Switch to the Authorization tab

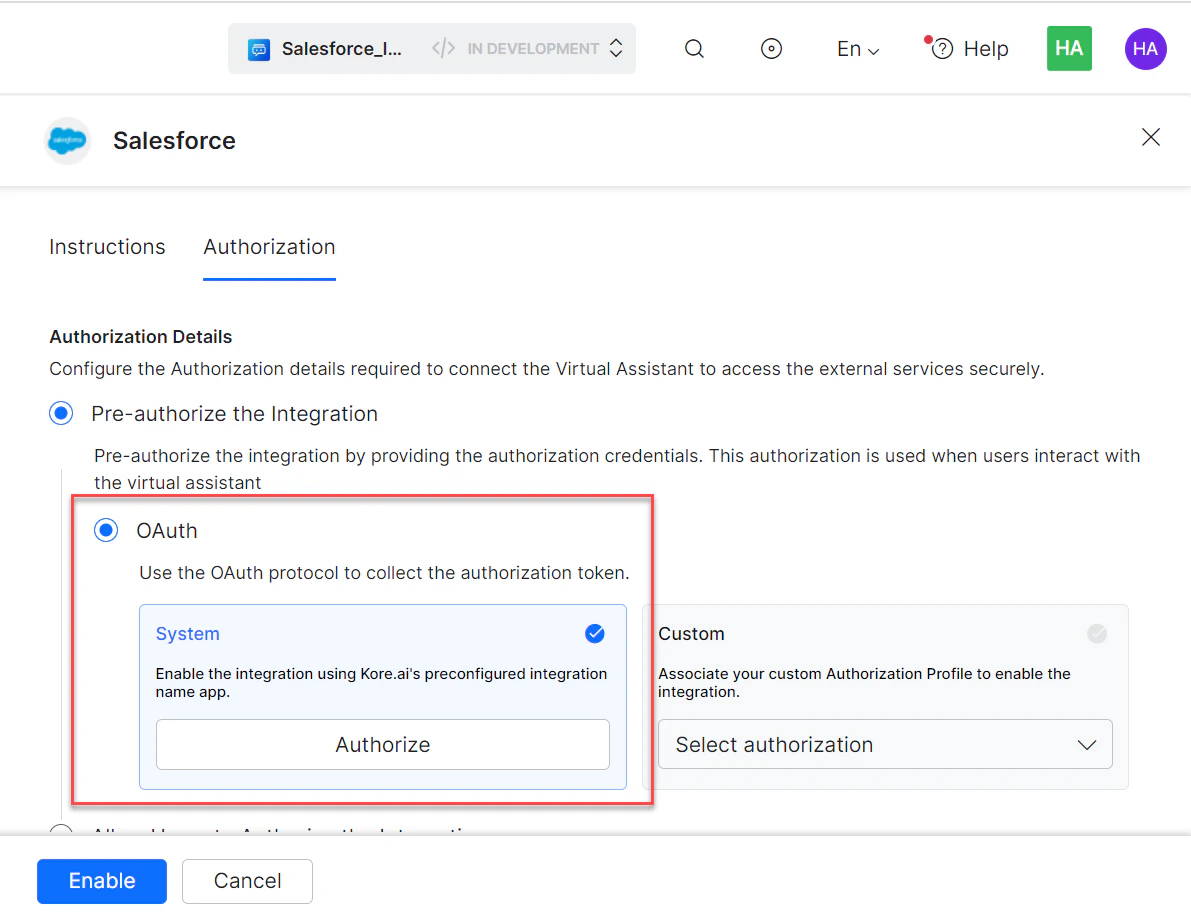pyautogui.click(x=268, y=247)
